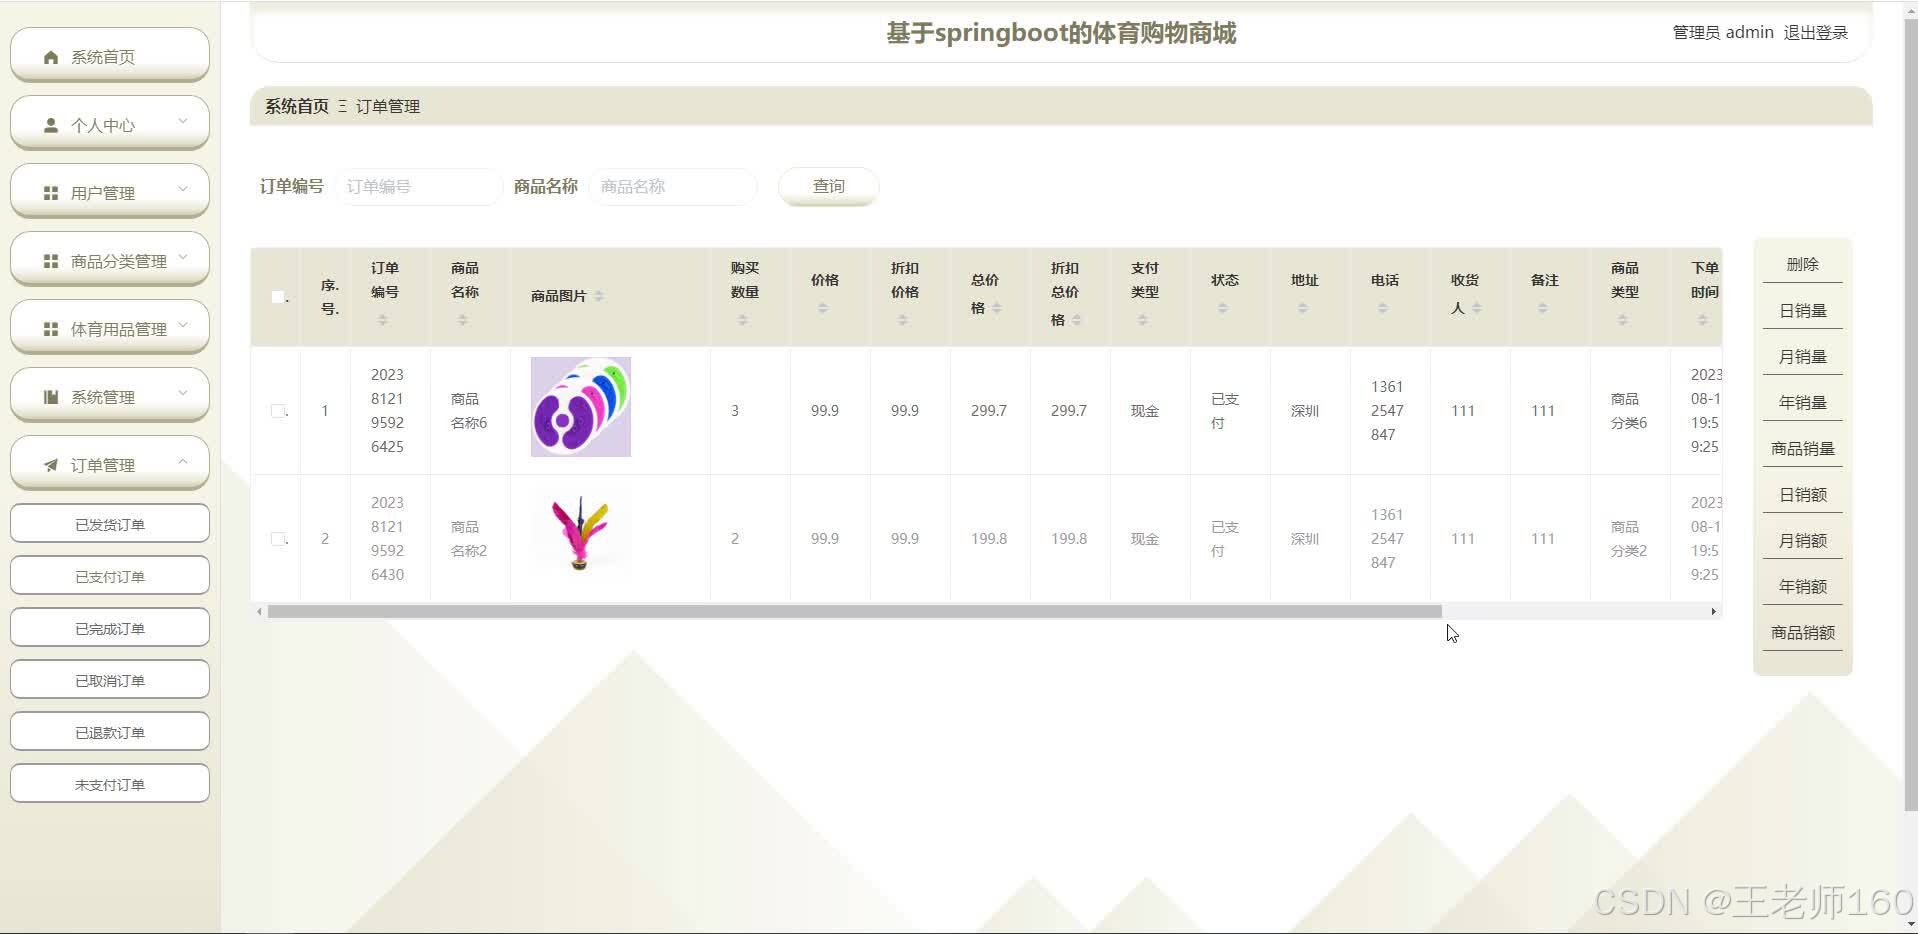Sort by 收货人 column arrows

(x=1476, y=308)
